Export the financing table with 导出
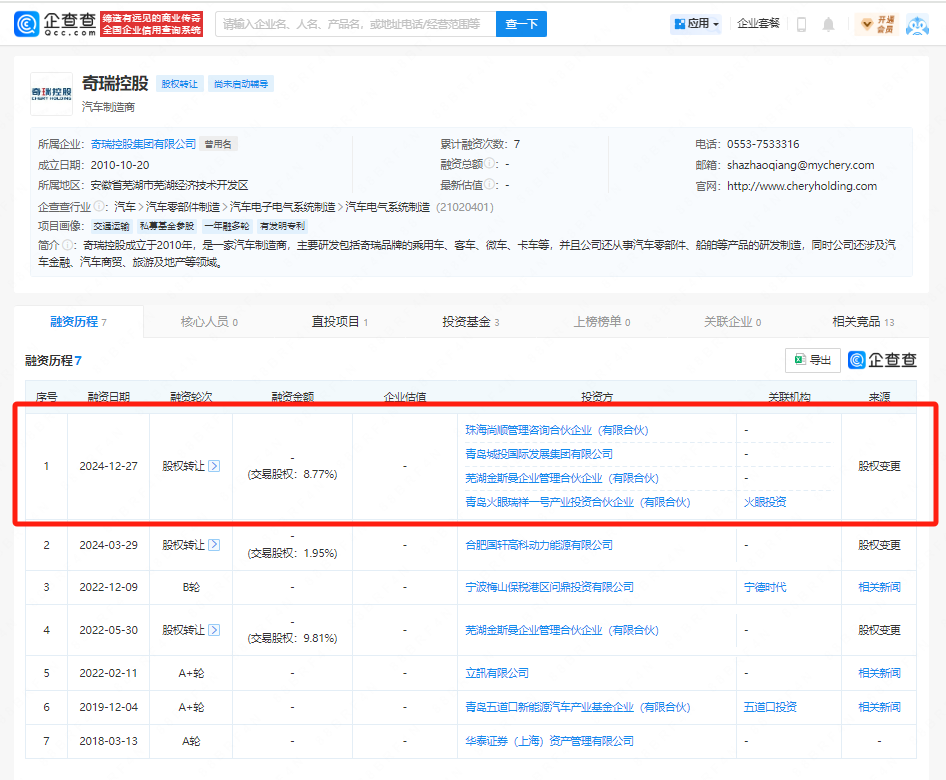The image size is (946, 780). pos(812,360)
